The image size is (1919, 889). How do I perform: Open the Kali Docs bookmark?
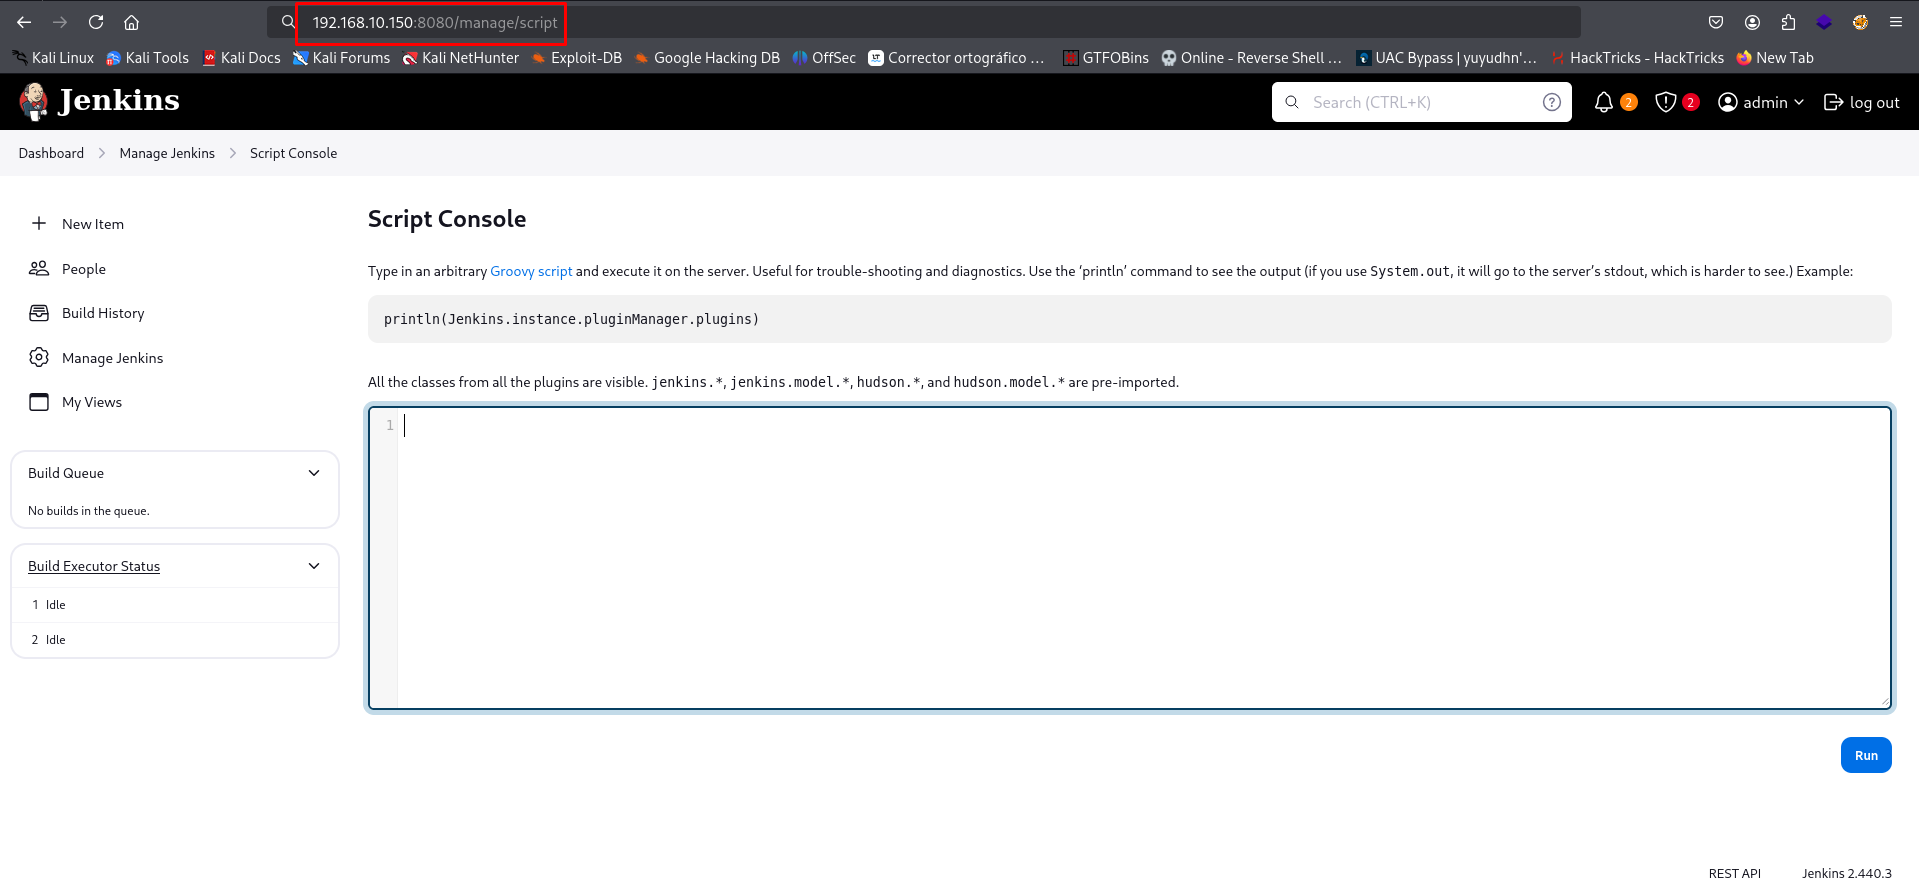click(241, 58)
